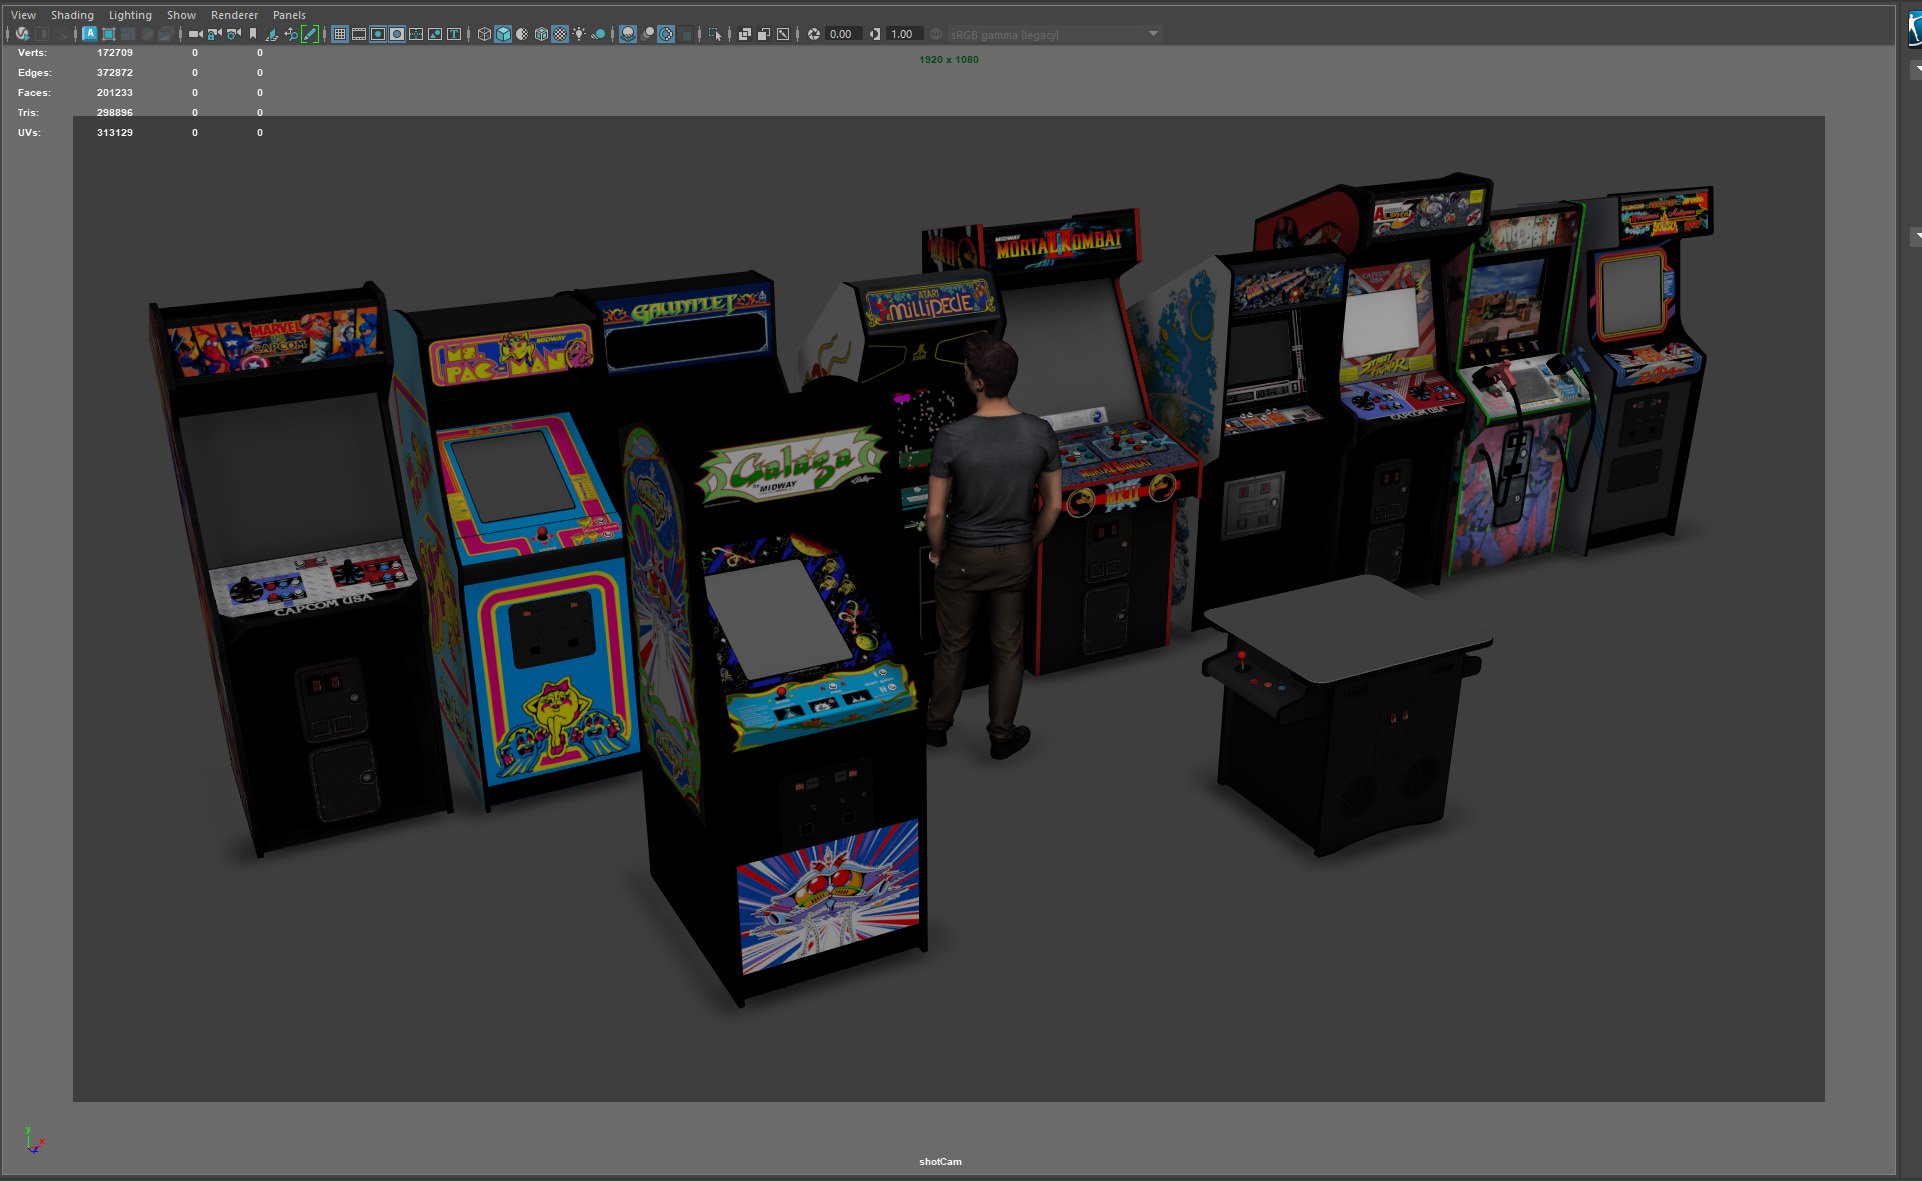Viewport: 1922px width, 1181px height.
Task: Toggle the Textured checker-sphere icon
Action: (x=560, y=34)
